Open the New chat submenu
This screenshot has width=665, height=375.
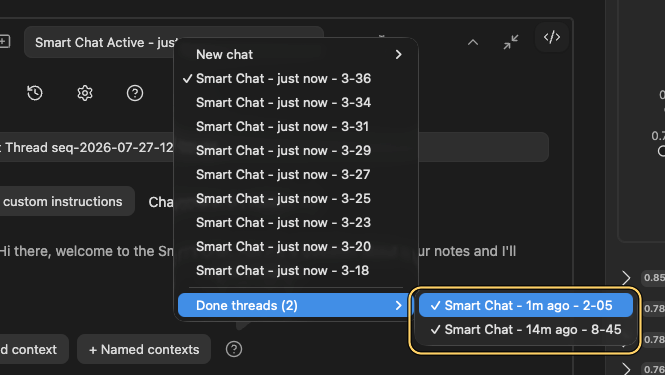[x=296, y=54]
